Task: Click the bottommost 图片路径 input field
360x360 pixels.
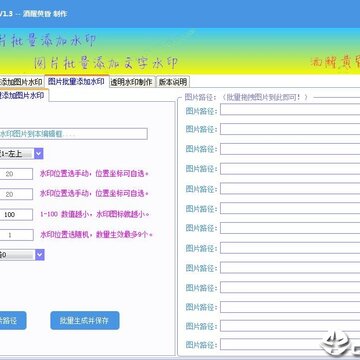Action: point(290,344)
